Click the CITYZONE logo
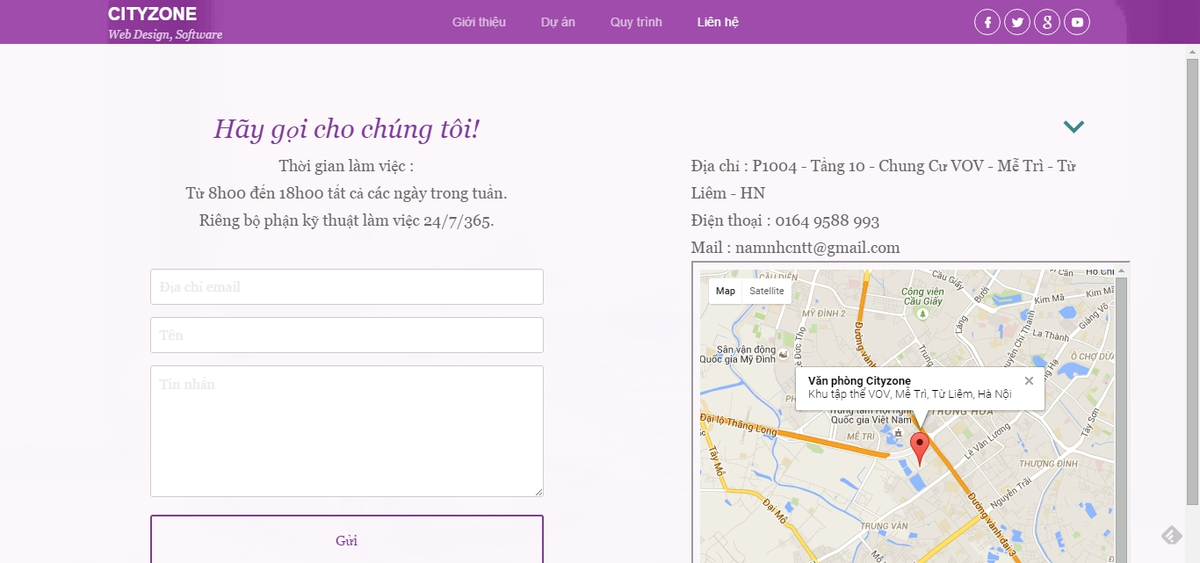Image resolution: width=1200 pixels, height=563 pixels. pos(152,14)
